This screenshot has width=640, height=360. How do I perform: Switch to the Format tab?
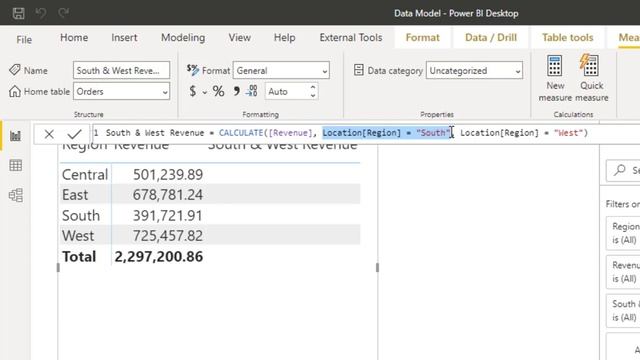tap(422, 38)
